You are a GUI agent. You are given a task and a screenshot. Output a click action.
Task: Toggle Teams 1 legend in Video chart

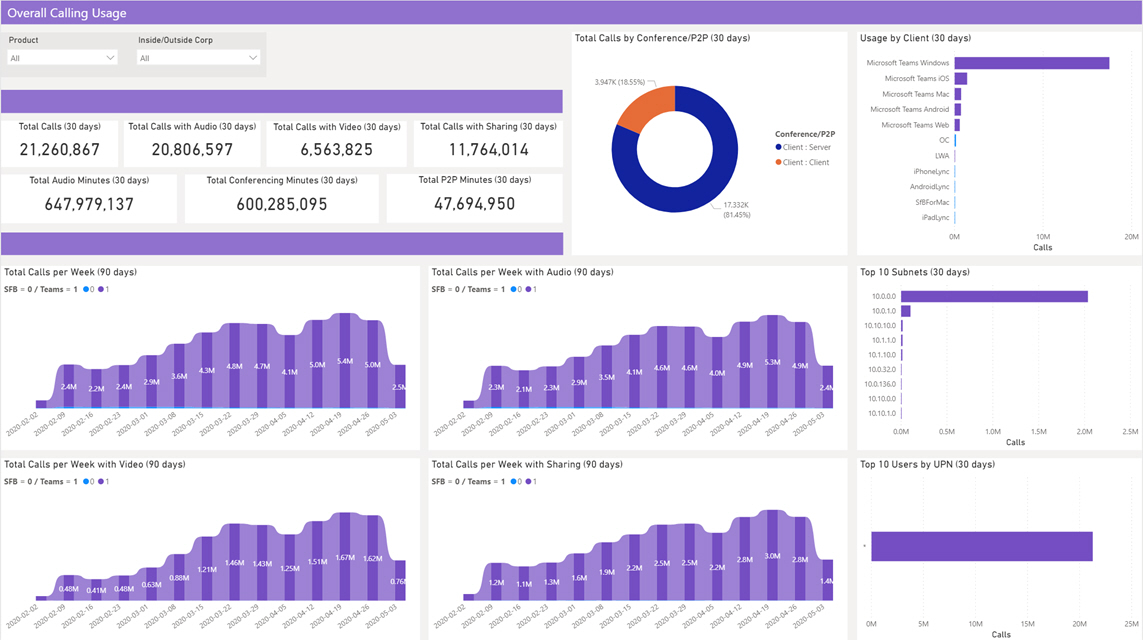coord(104,482)
